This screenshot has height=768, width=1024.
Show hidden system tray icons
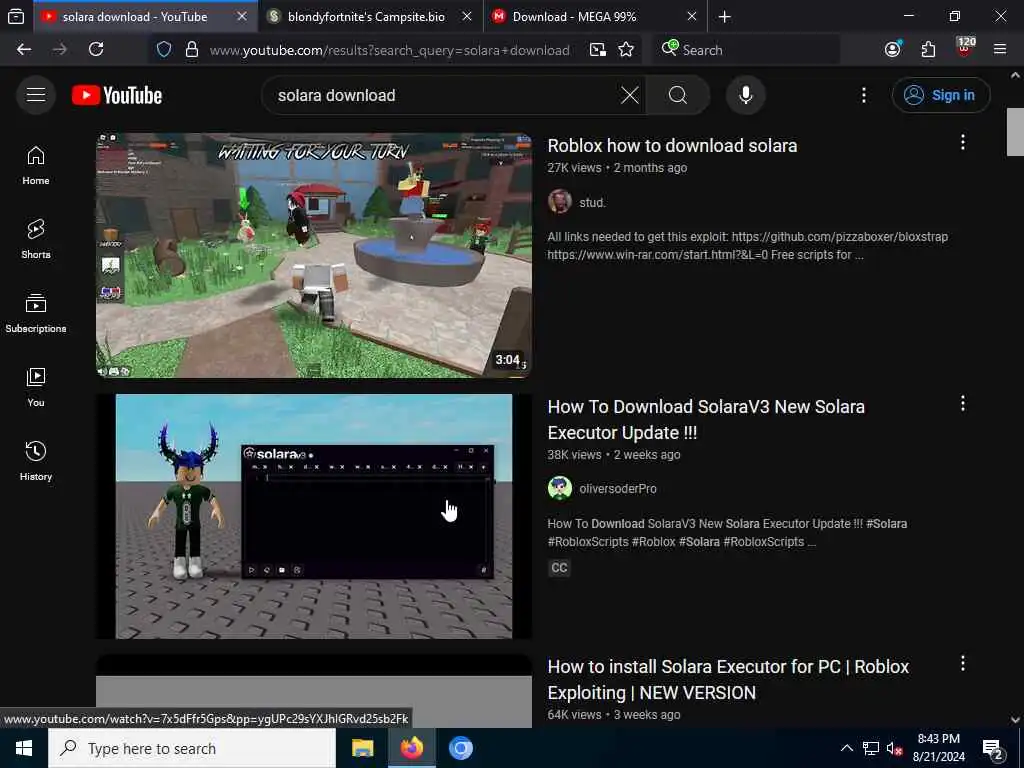click(x=846, y=748)
